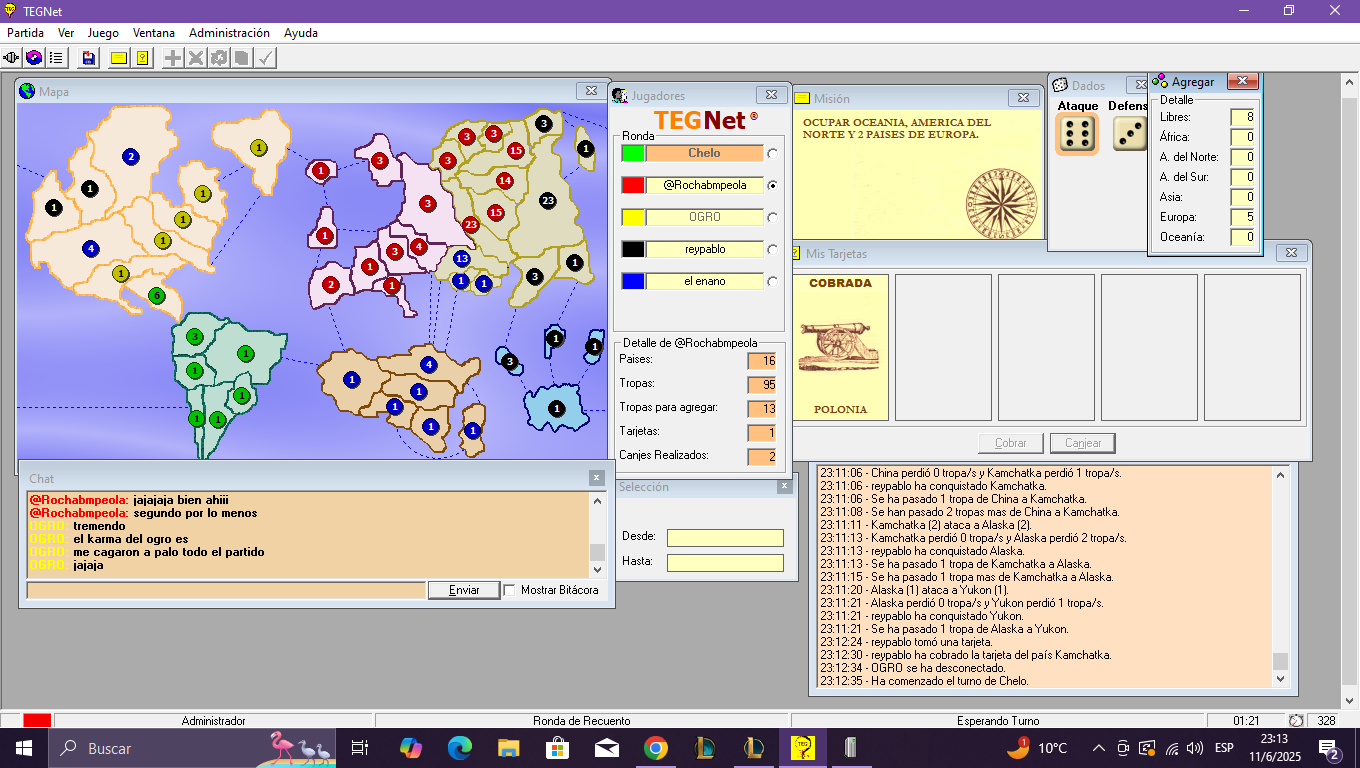Click the checkmark end-turn toolbar icon

pos(265,58)
